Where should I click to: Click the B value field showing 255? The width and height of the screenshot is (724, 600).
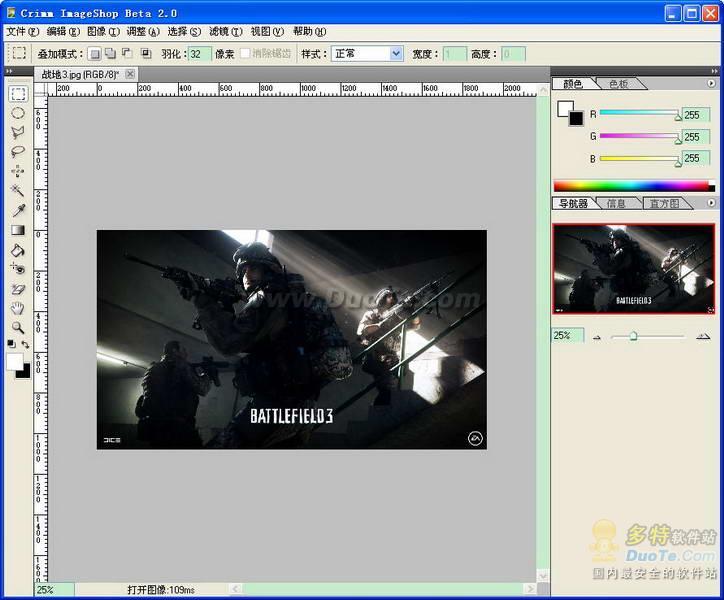click(x=695, y=158)
